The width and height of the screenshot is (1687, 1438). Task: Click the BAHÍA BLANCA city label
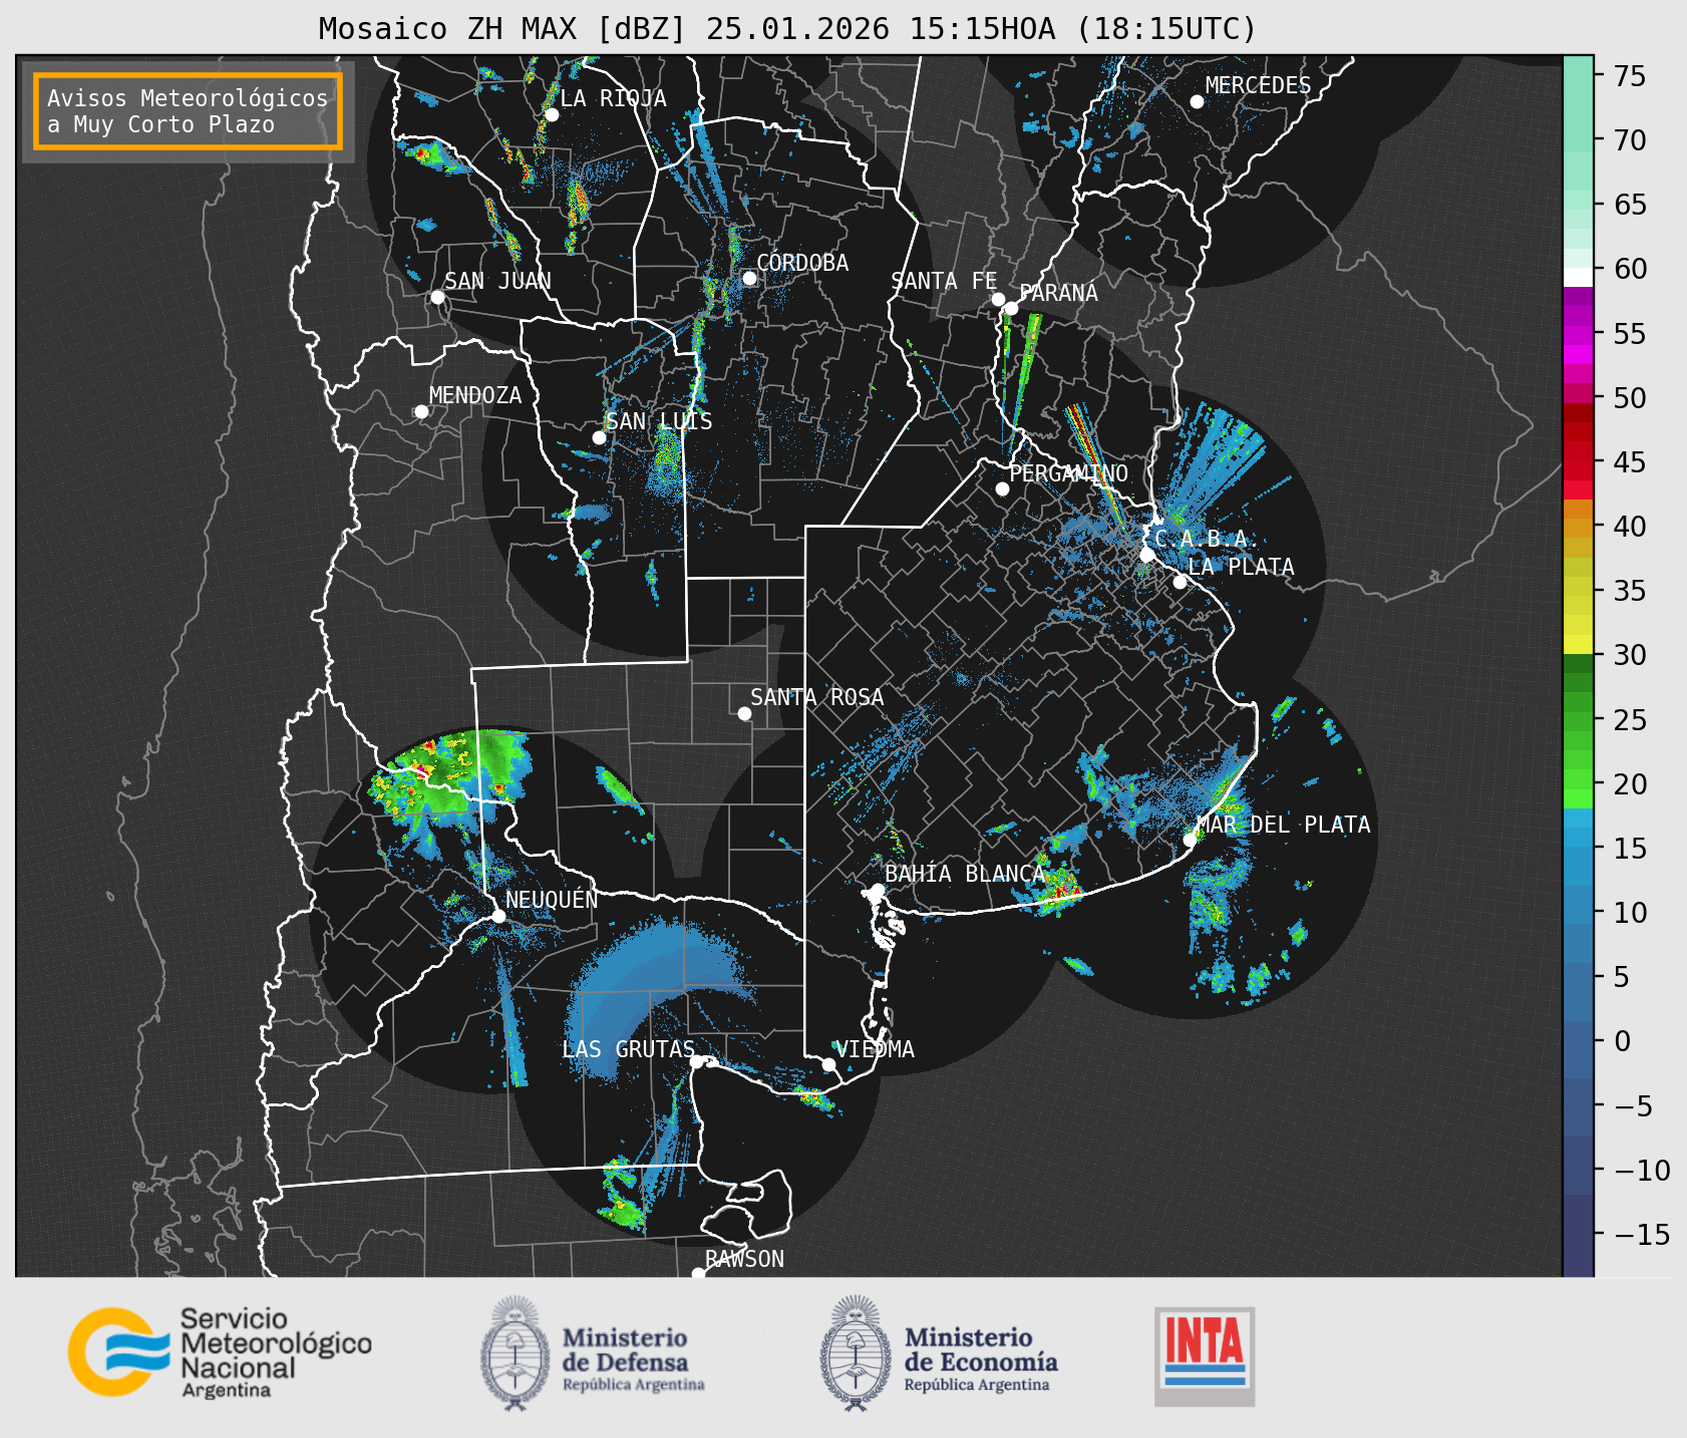tap(964, 874)
